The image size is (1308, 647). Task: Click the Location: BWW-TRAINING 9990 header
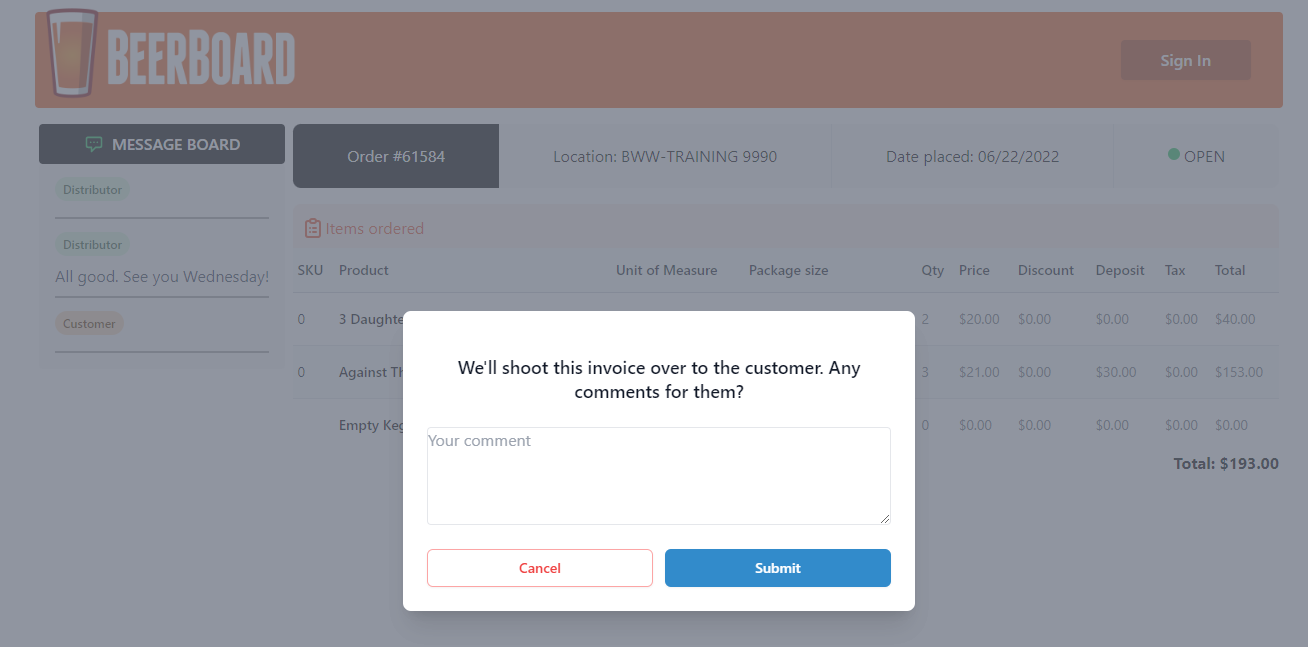[665, 156]
